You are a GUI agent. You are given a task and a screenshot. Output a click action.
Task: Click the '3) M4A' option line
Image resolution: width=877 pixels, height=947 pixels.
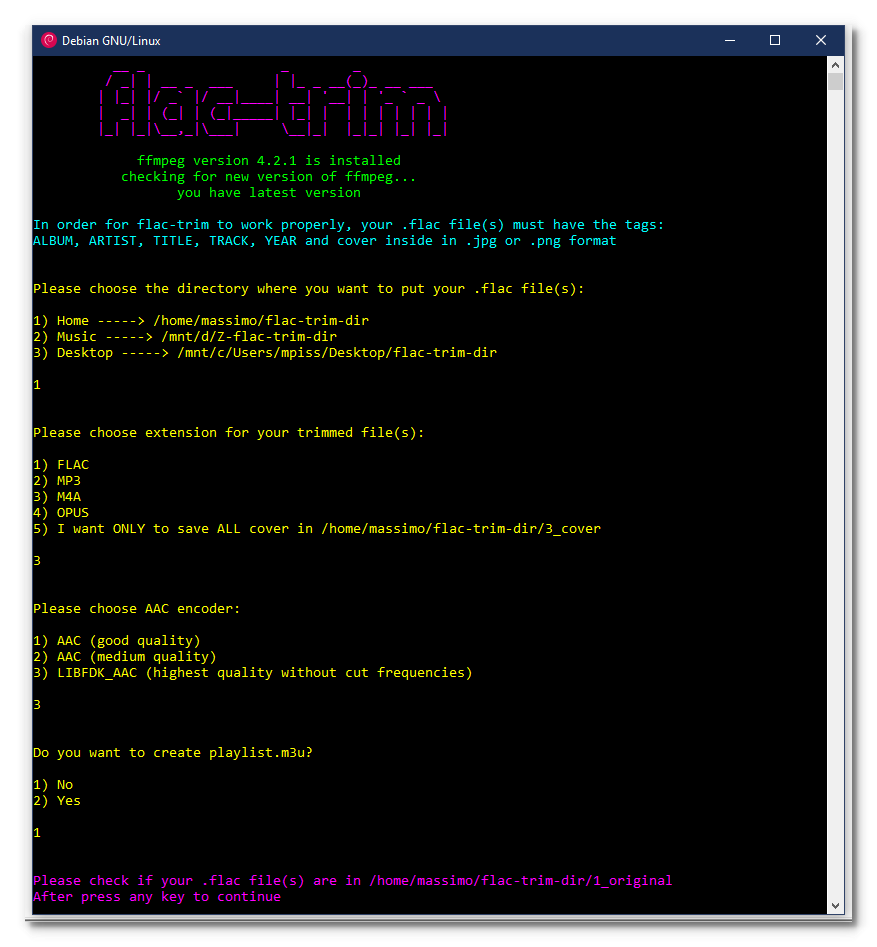pos(57,497)
